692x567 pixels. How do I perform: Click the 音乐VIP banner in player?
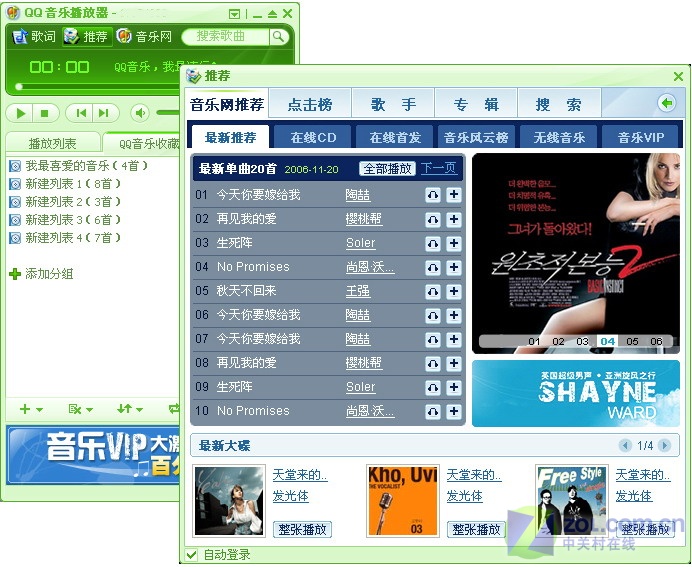click(94, 454)
